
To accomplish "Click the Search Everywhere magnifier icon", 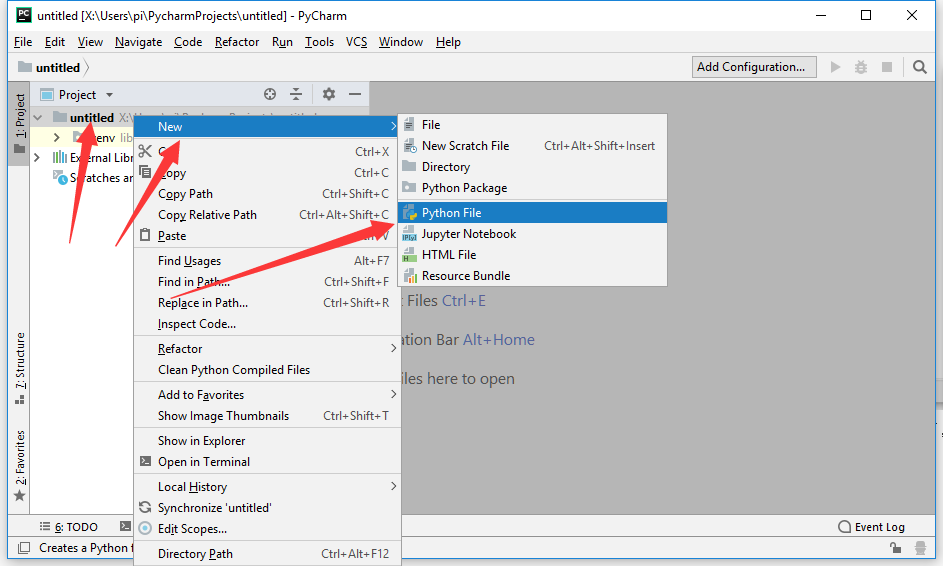I will [920, 67].
